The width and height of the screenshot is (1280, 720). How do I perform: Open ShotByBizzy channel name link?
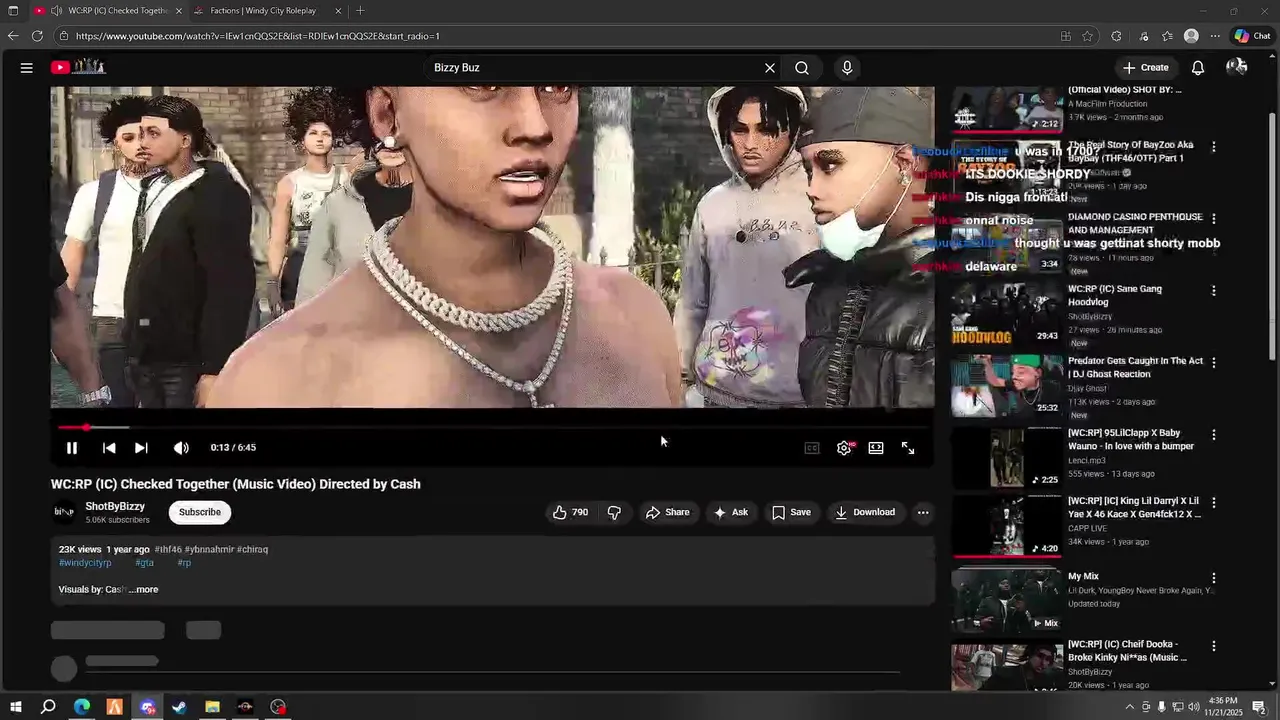(115, 506)
